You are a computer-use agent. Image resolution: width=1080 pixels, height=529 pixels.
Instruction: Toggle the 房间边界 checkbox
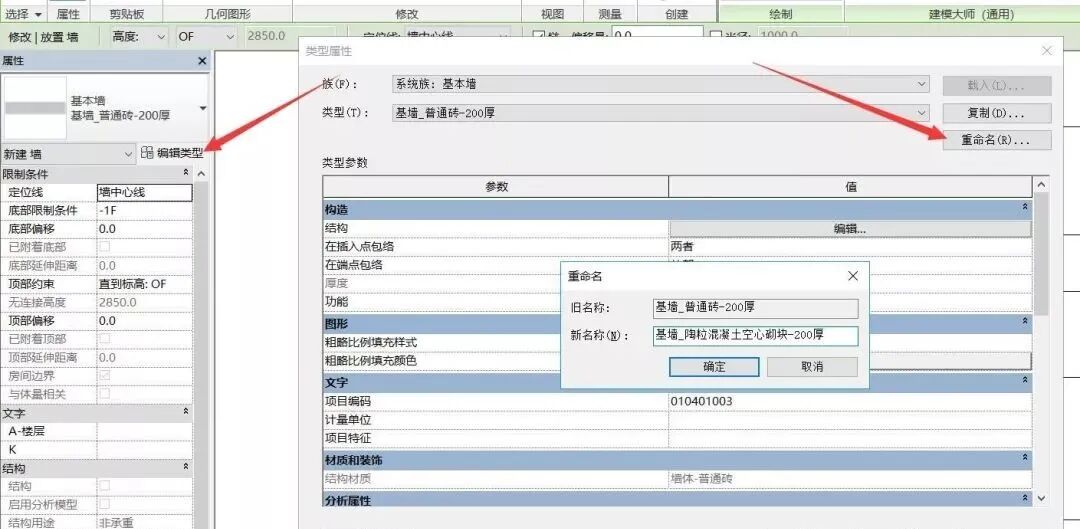[105, 376]
